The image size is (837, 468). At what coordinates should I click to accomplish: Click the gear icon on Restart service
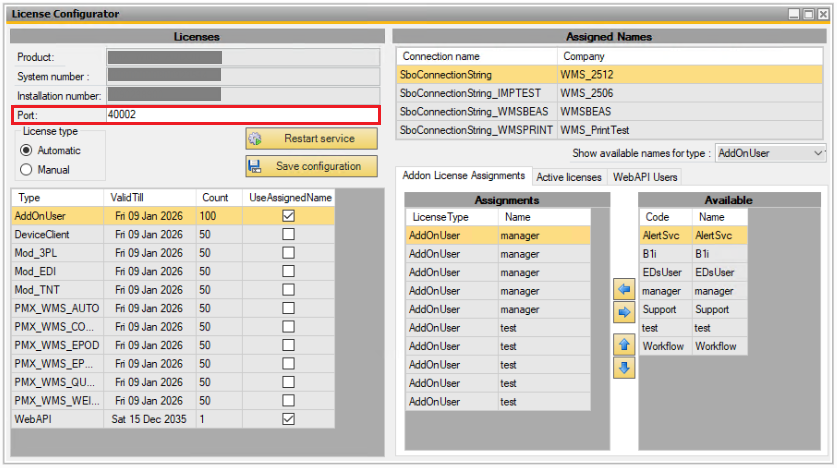(x=256, y=138)
